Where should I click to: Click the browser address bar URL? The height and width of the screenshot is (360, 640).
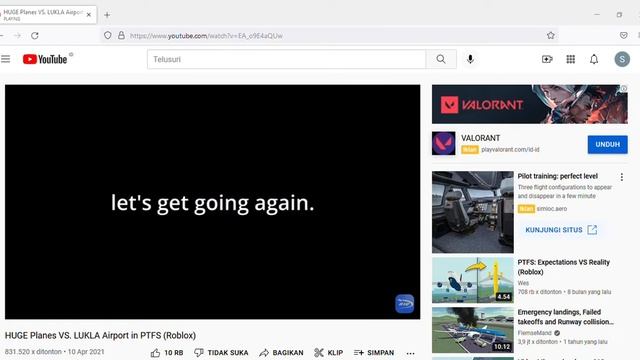coord(206,36)
